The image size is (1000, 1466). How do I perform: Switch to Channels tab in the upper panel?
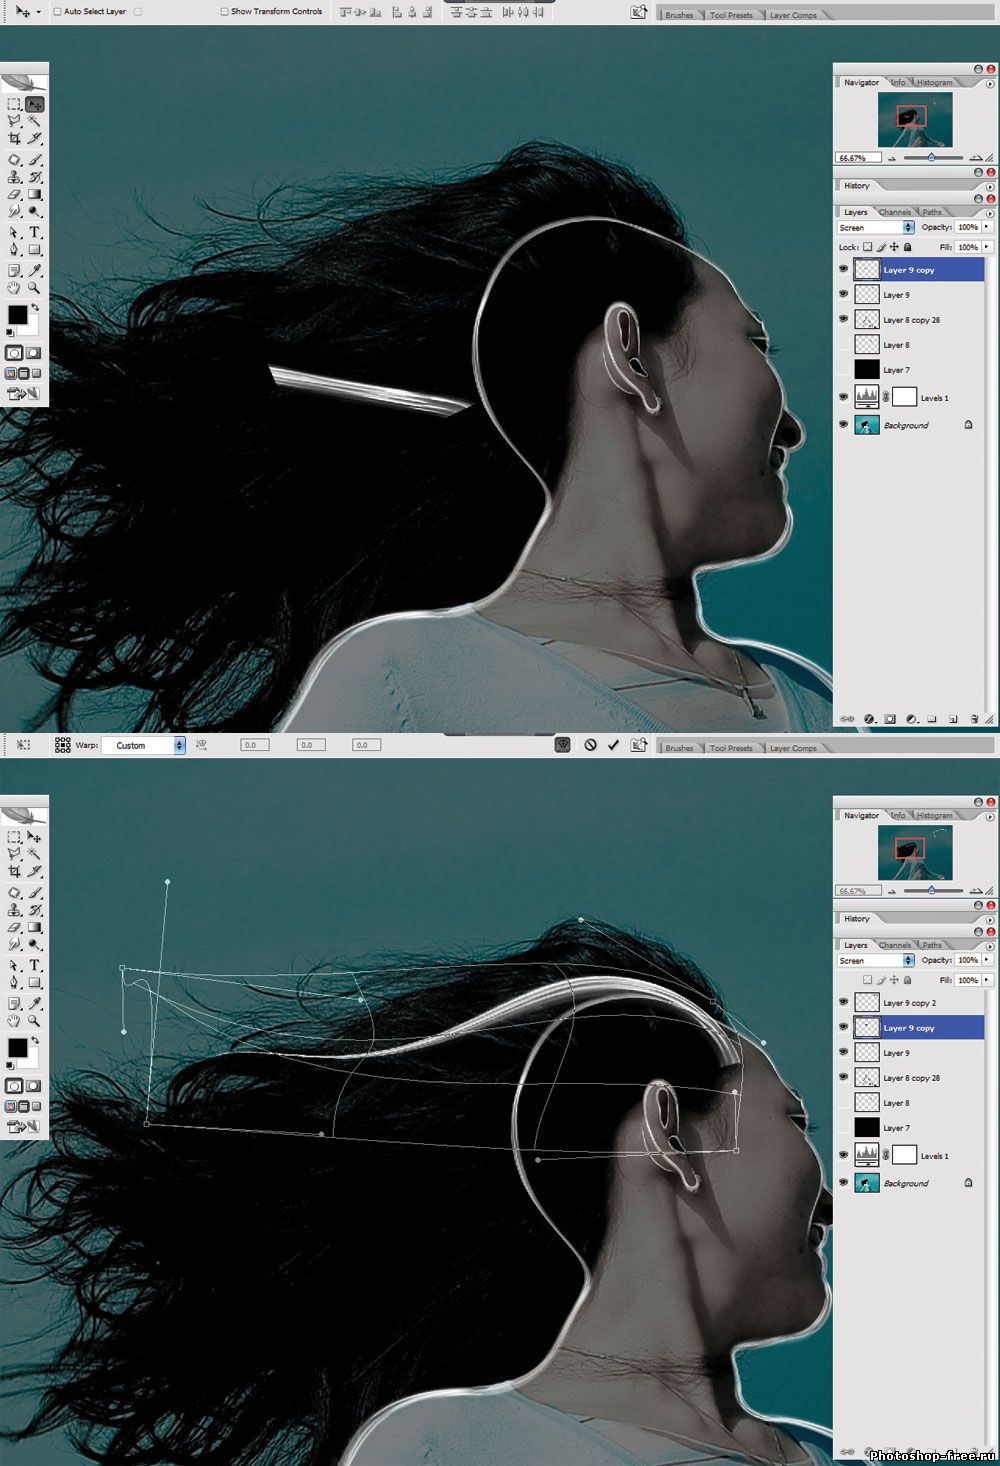pos(894,212)
